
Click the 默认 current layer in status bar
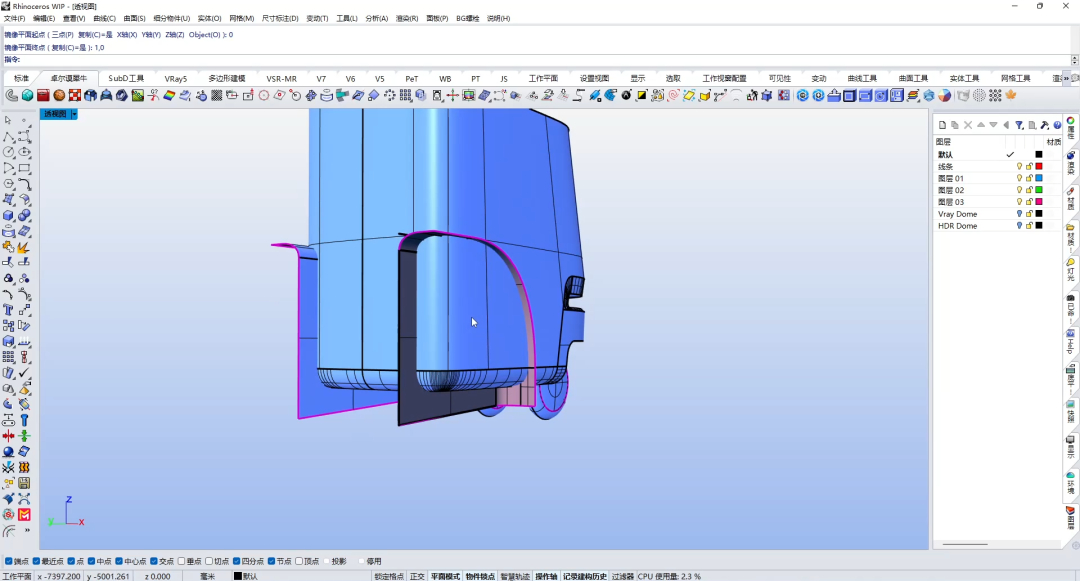[x=246, y=576]
